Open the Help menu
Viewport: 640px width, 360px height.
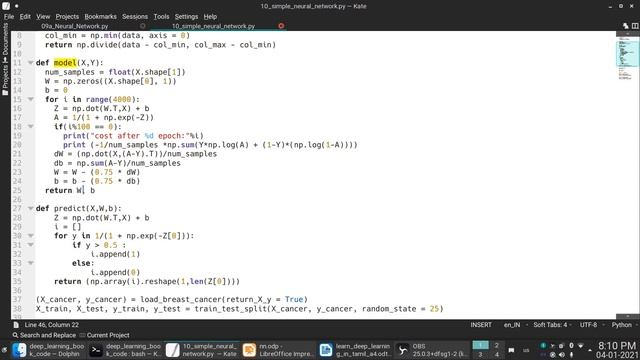tap(210, 17)
